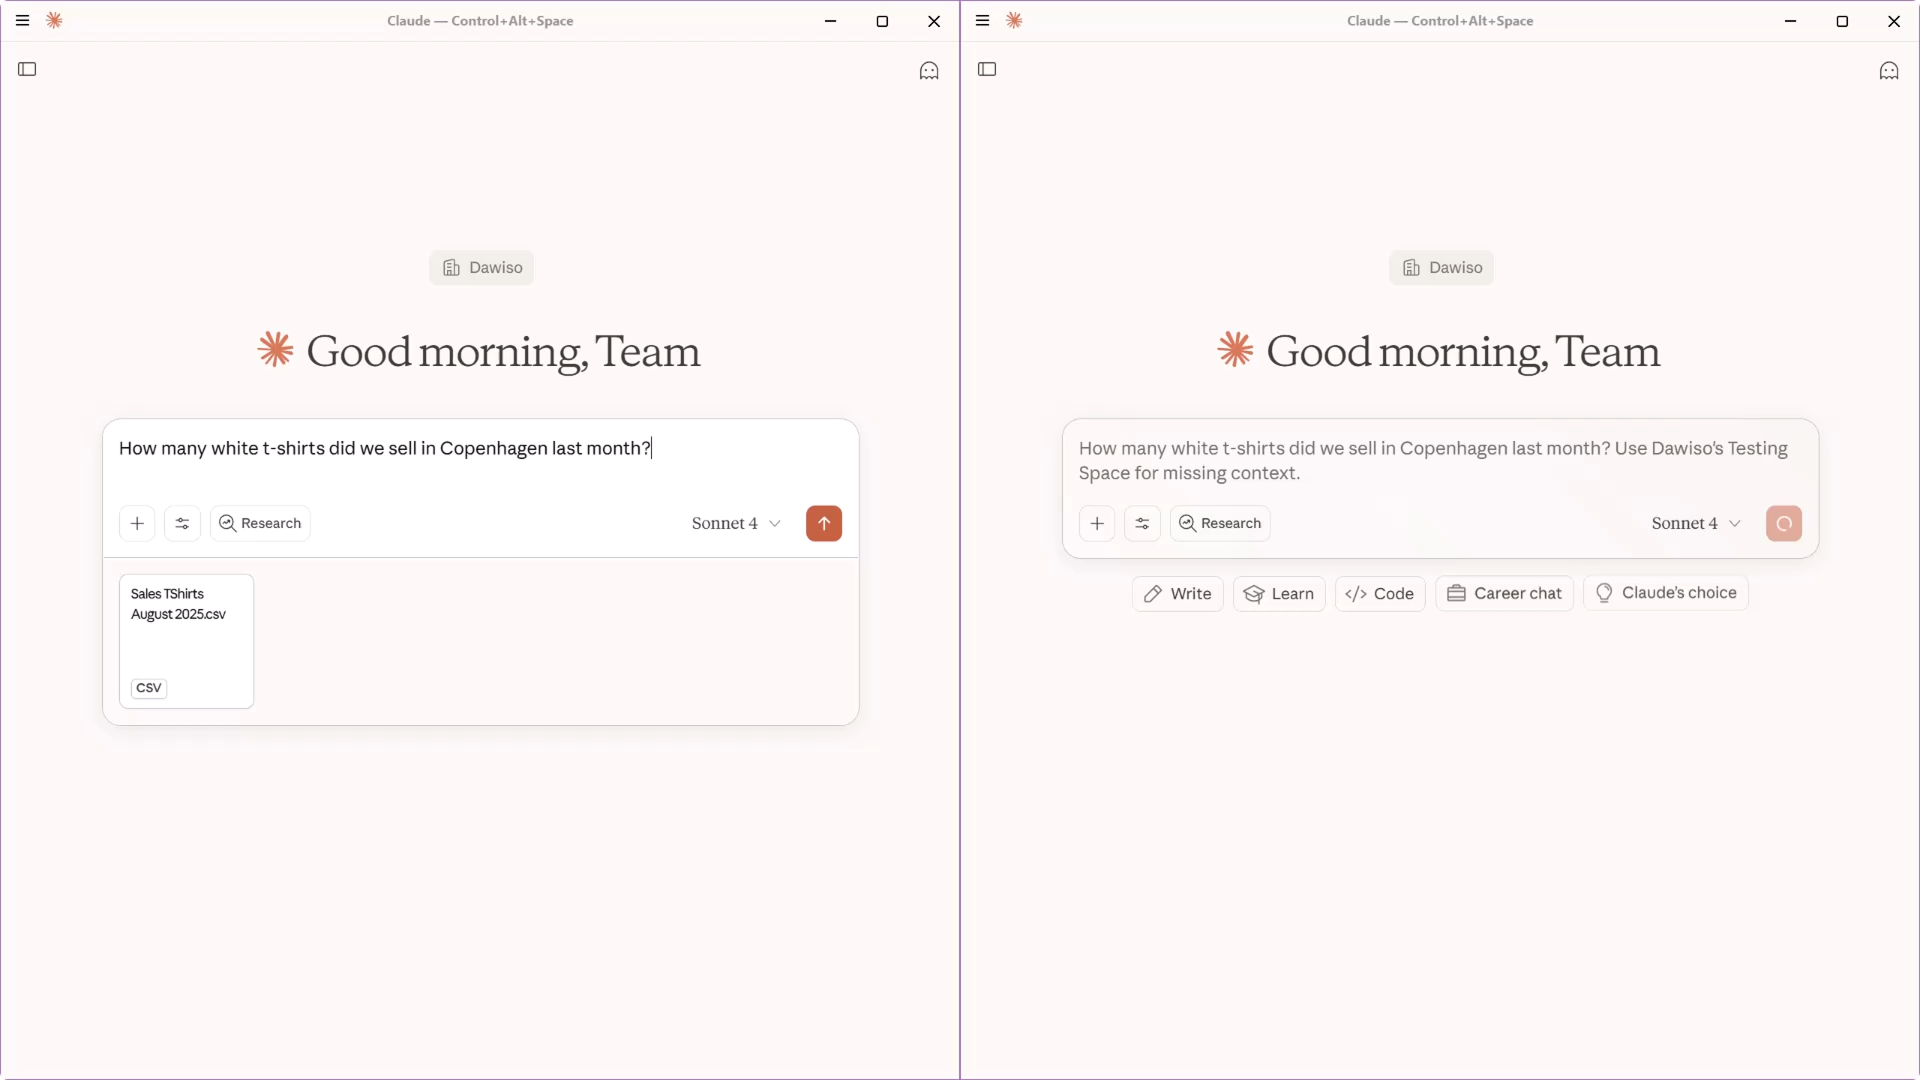This screenshot has width=1920, height=1080.
Task: Attach a file using the plus icon
Action: click(x=137, y=523)
